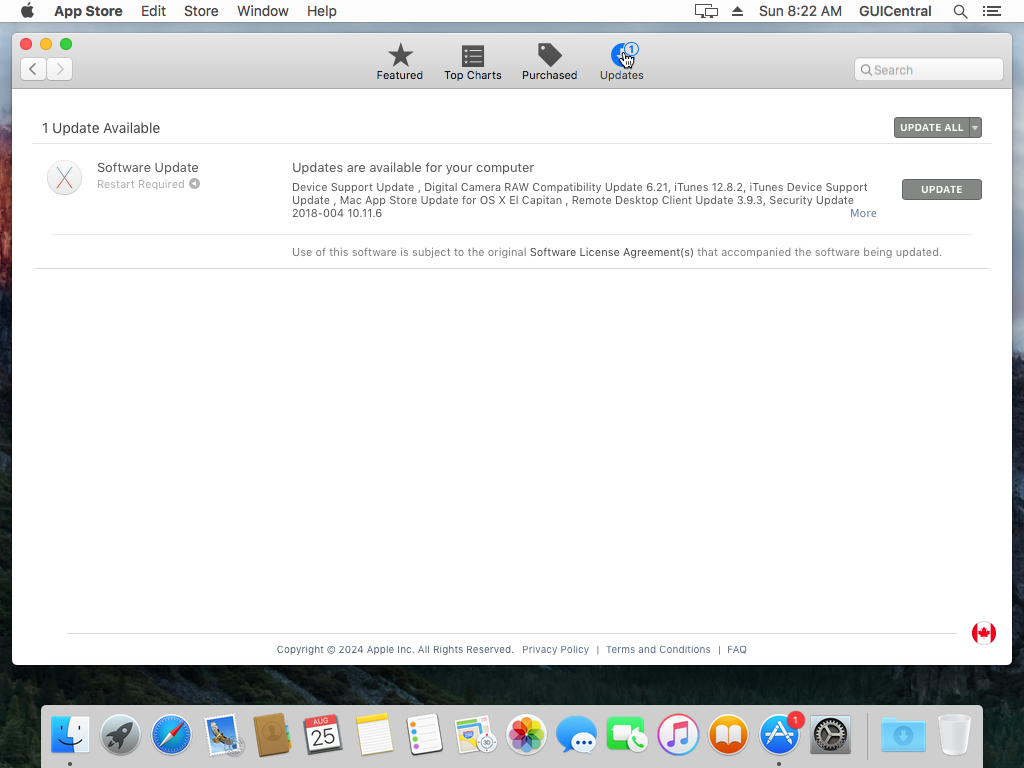1024x768 pixels.
Task: Open the Apple menu
Action: pyautogui.click(x=27, y=11)
